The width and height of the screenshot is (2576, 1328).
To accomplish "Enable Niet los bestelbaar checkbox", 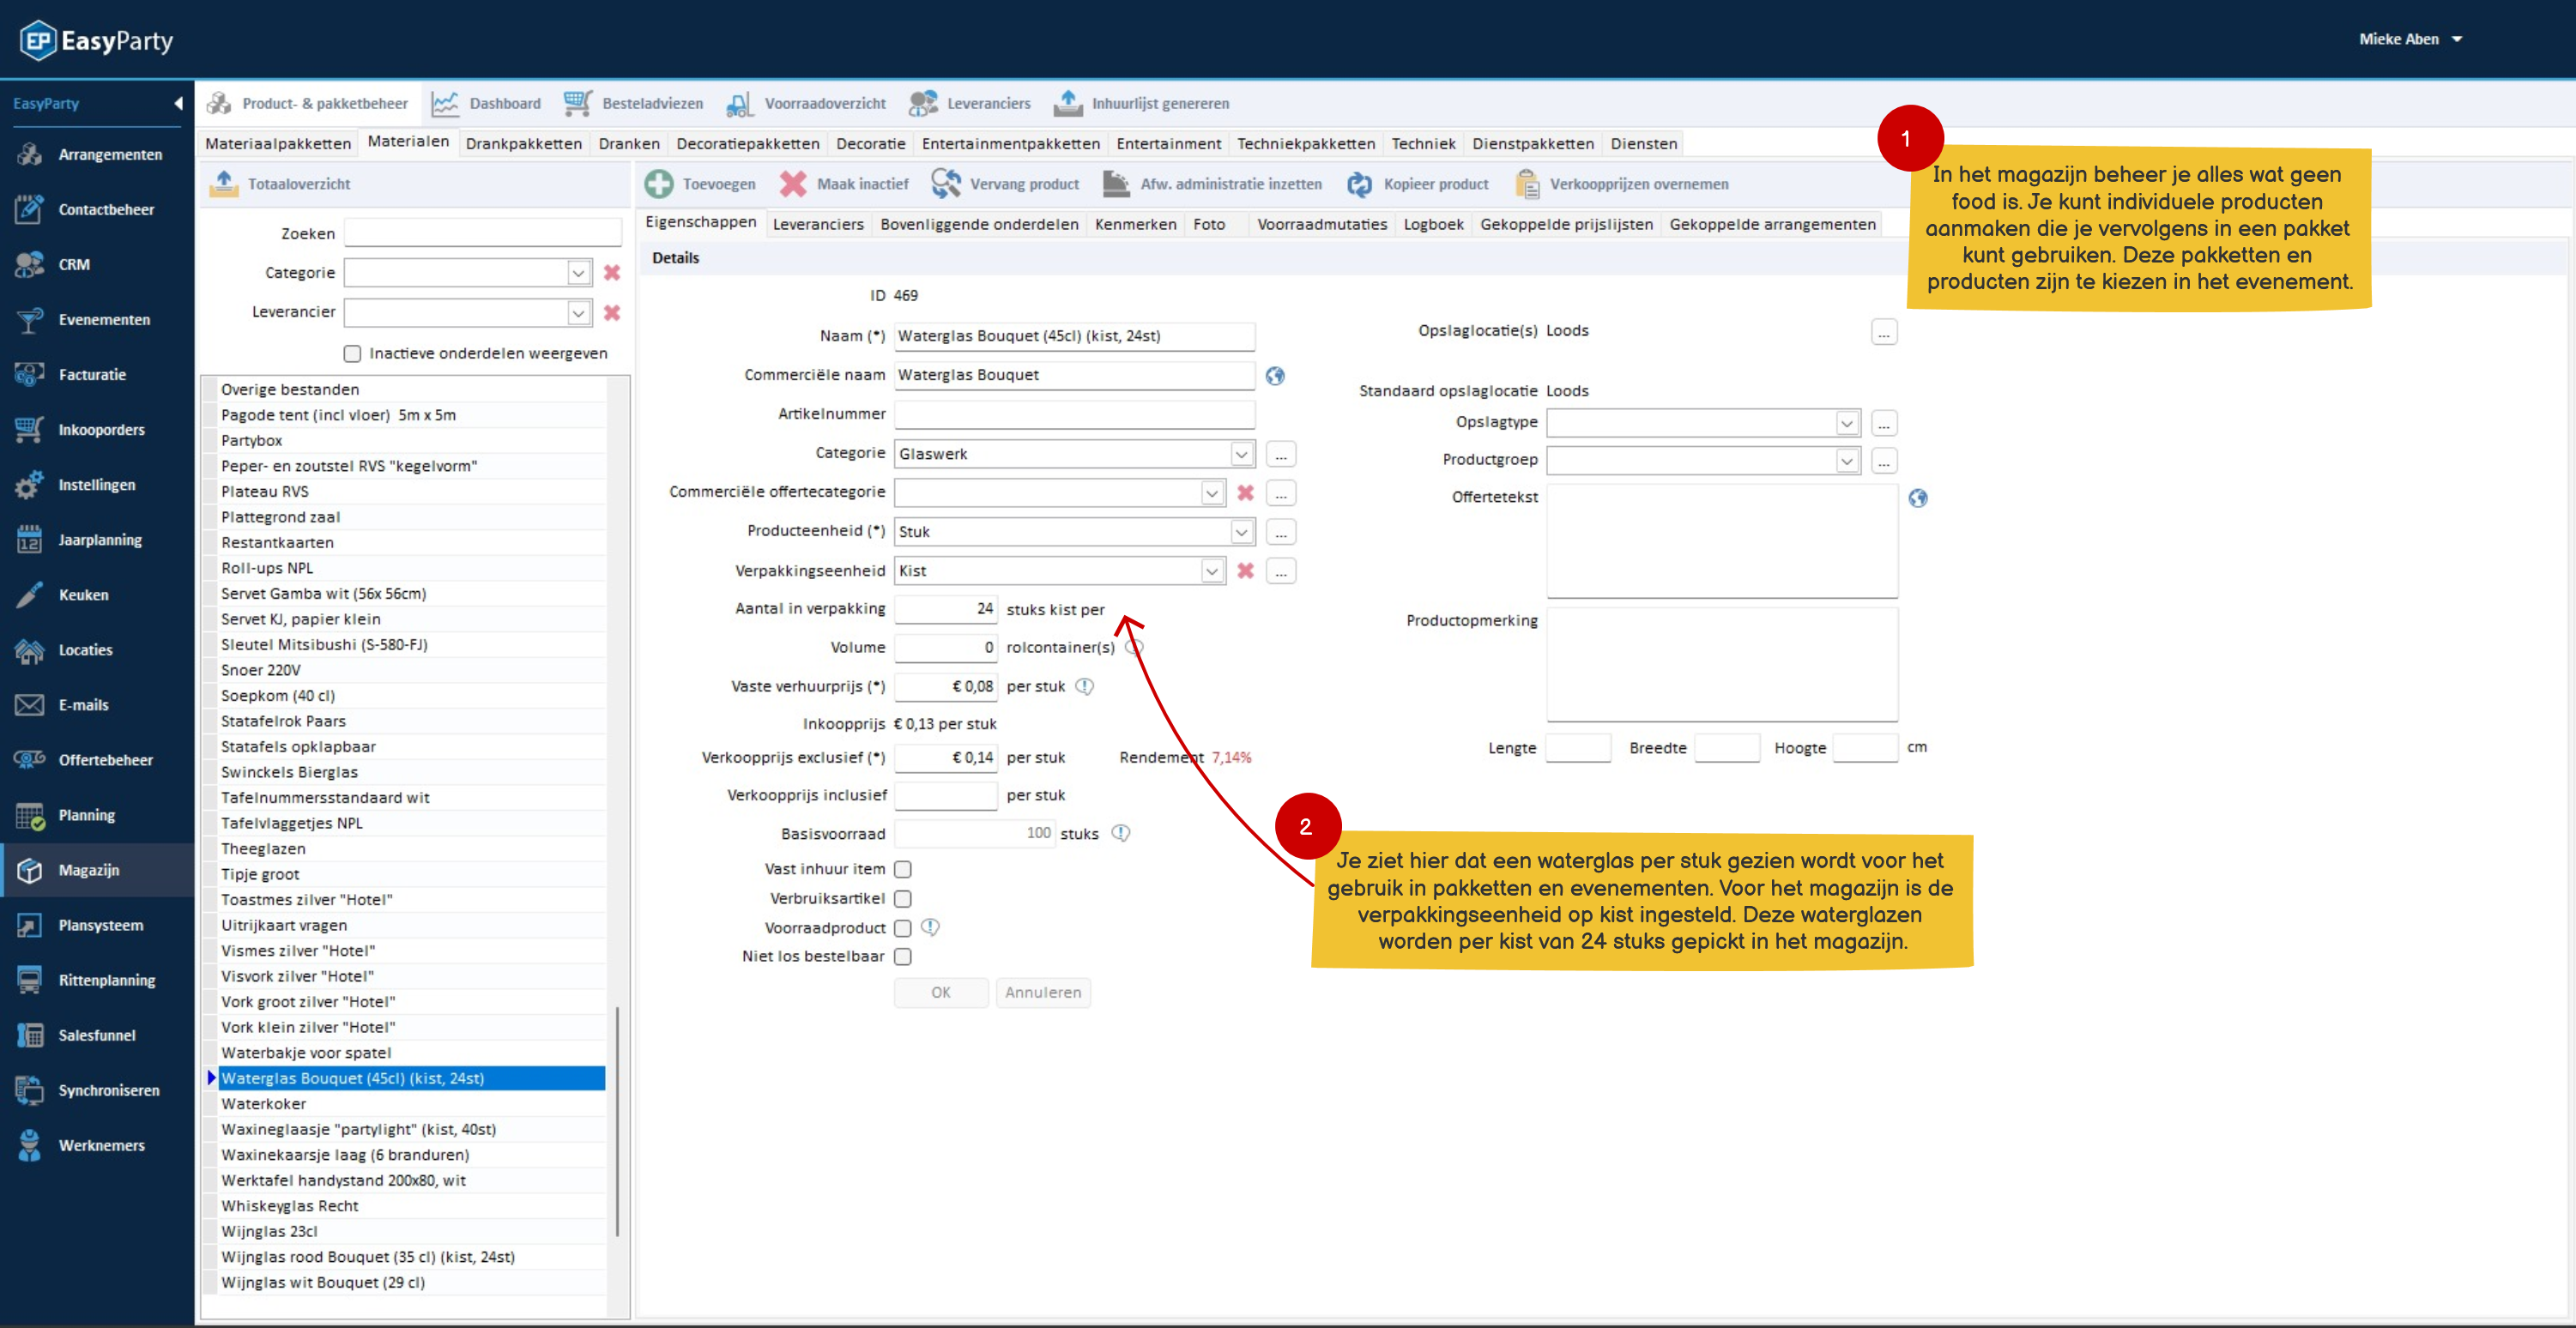I will [902, 956].
